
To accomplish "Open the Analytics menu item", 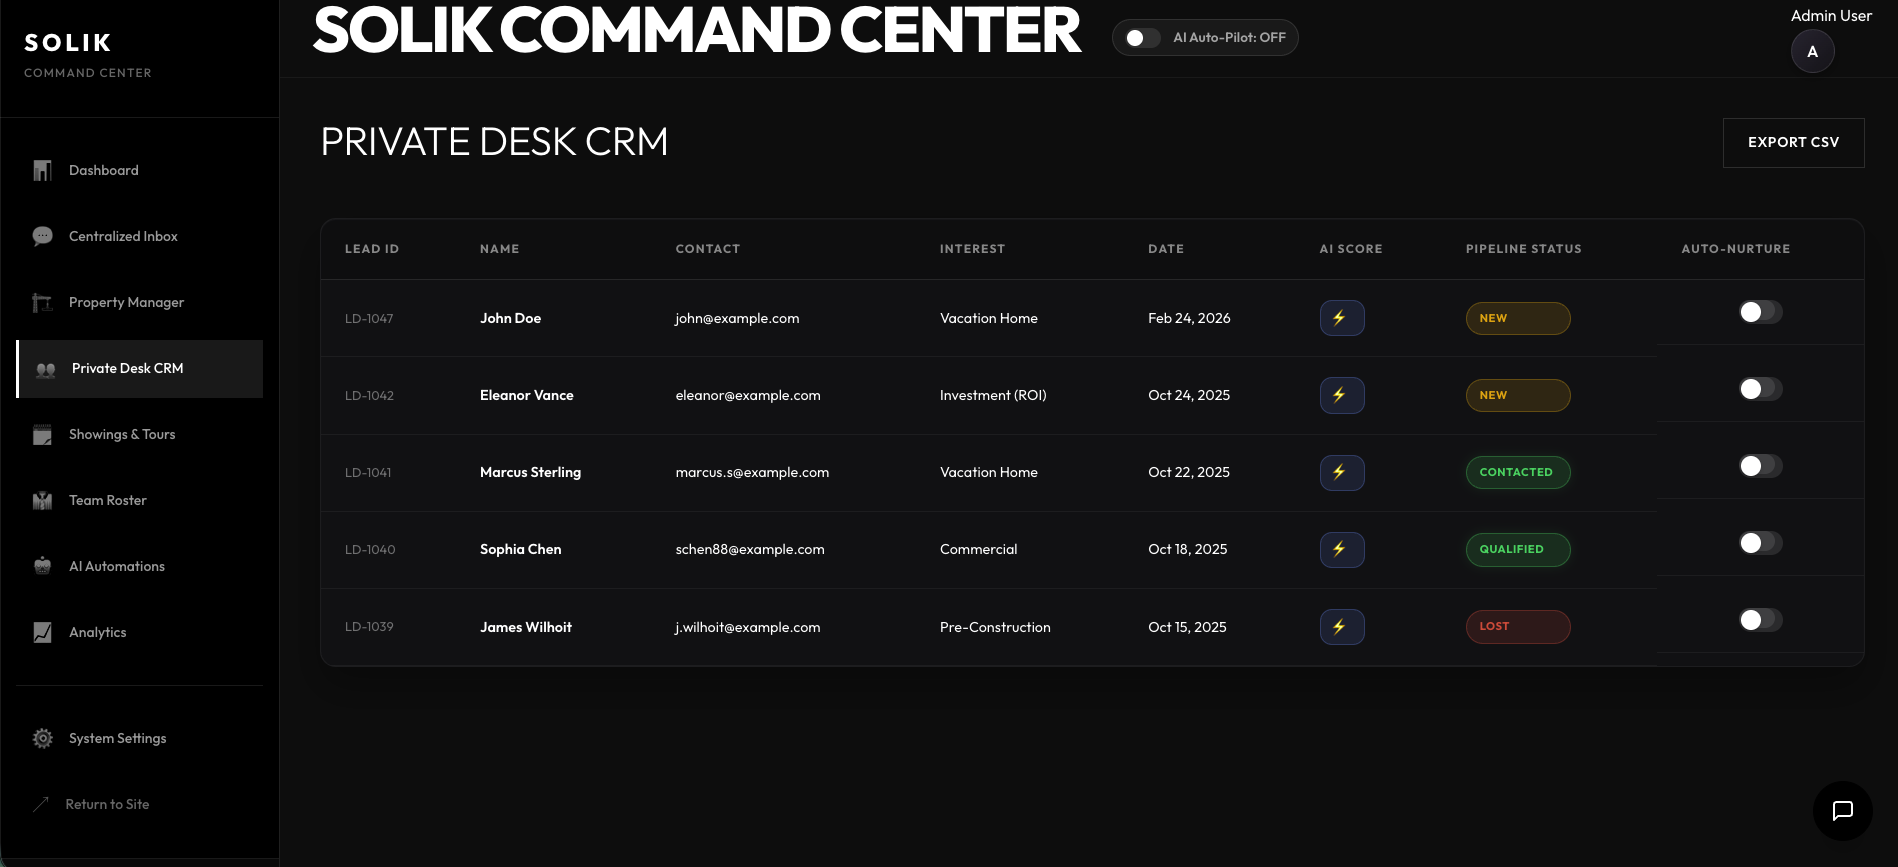I will point(140,633).
